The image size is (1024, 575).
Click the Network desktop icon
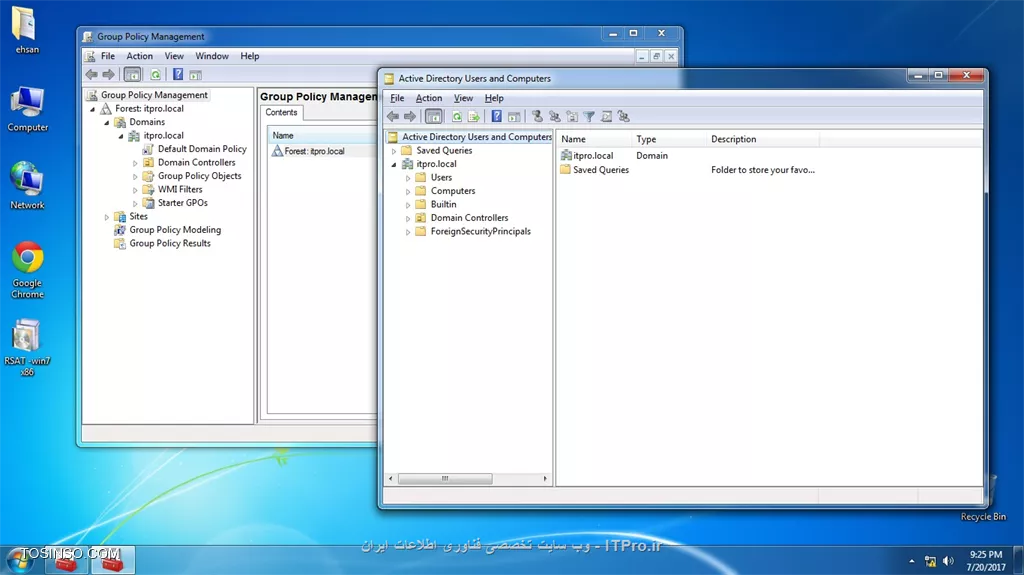pos(27,186)
